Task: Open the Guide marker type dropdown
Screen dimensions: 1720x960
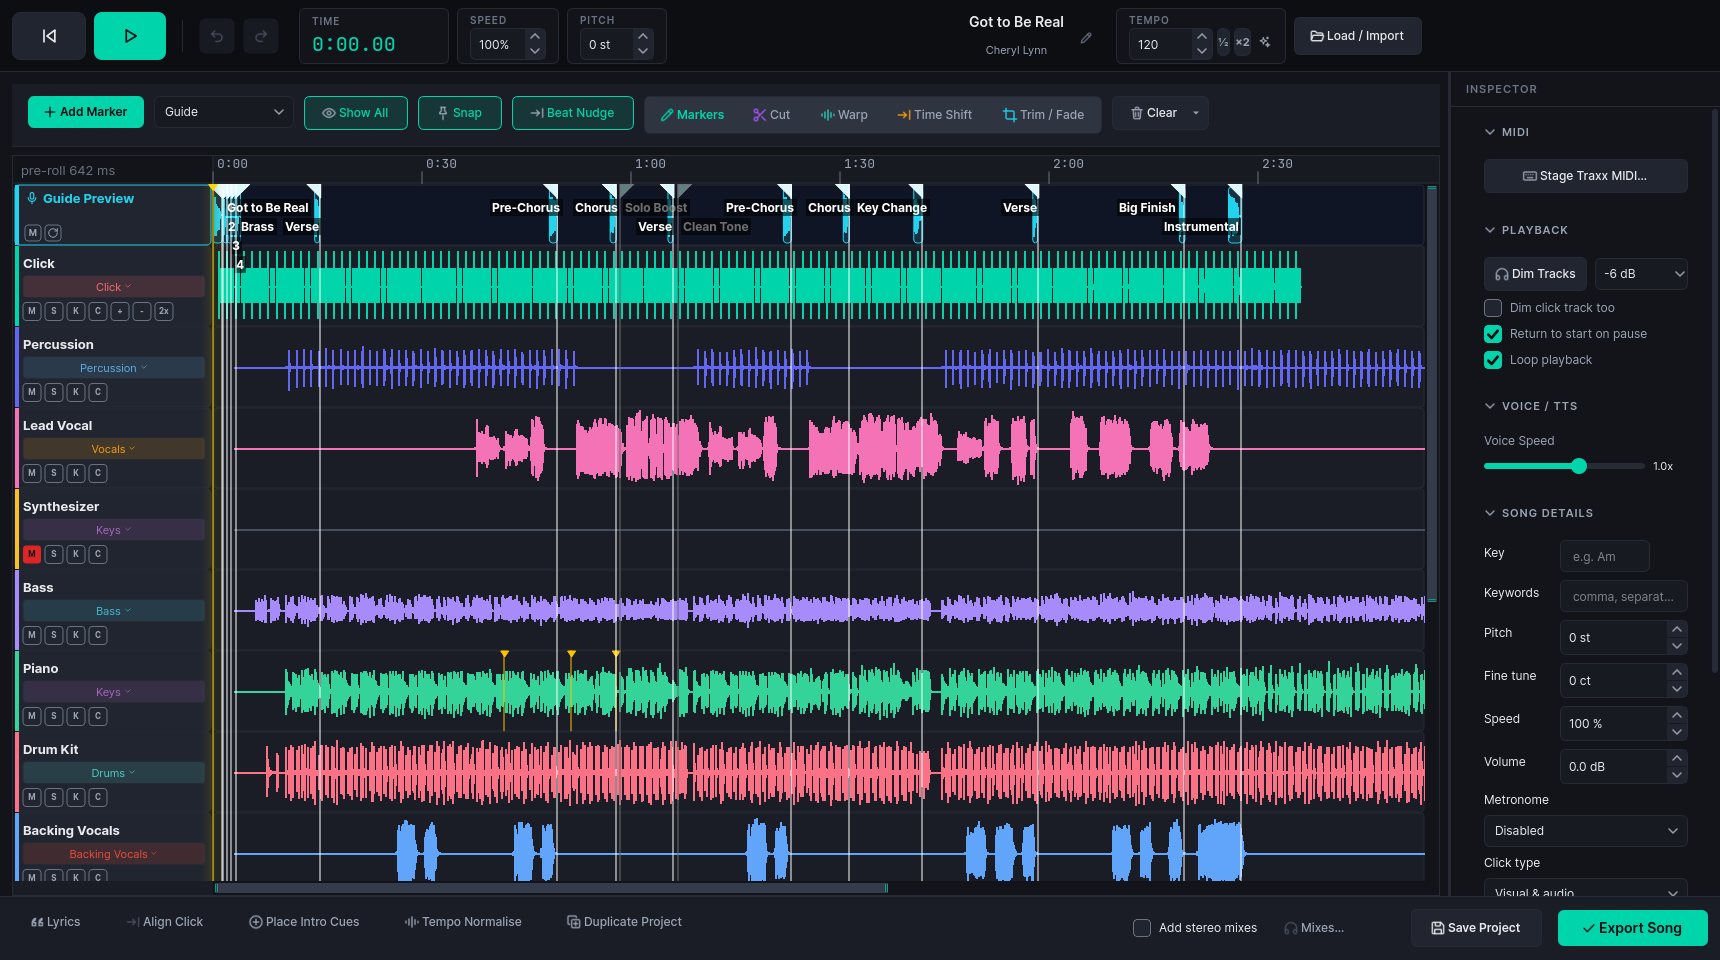Action: point(223,112)
